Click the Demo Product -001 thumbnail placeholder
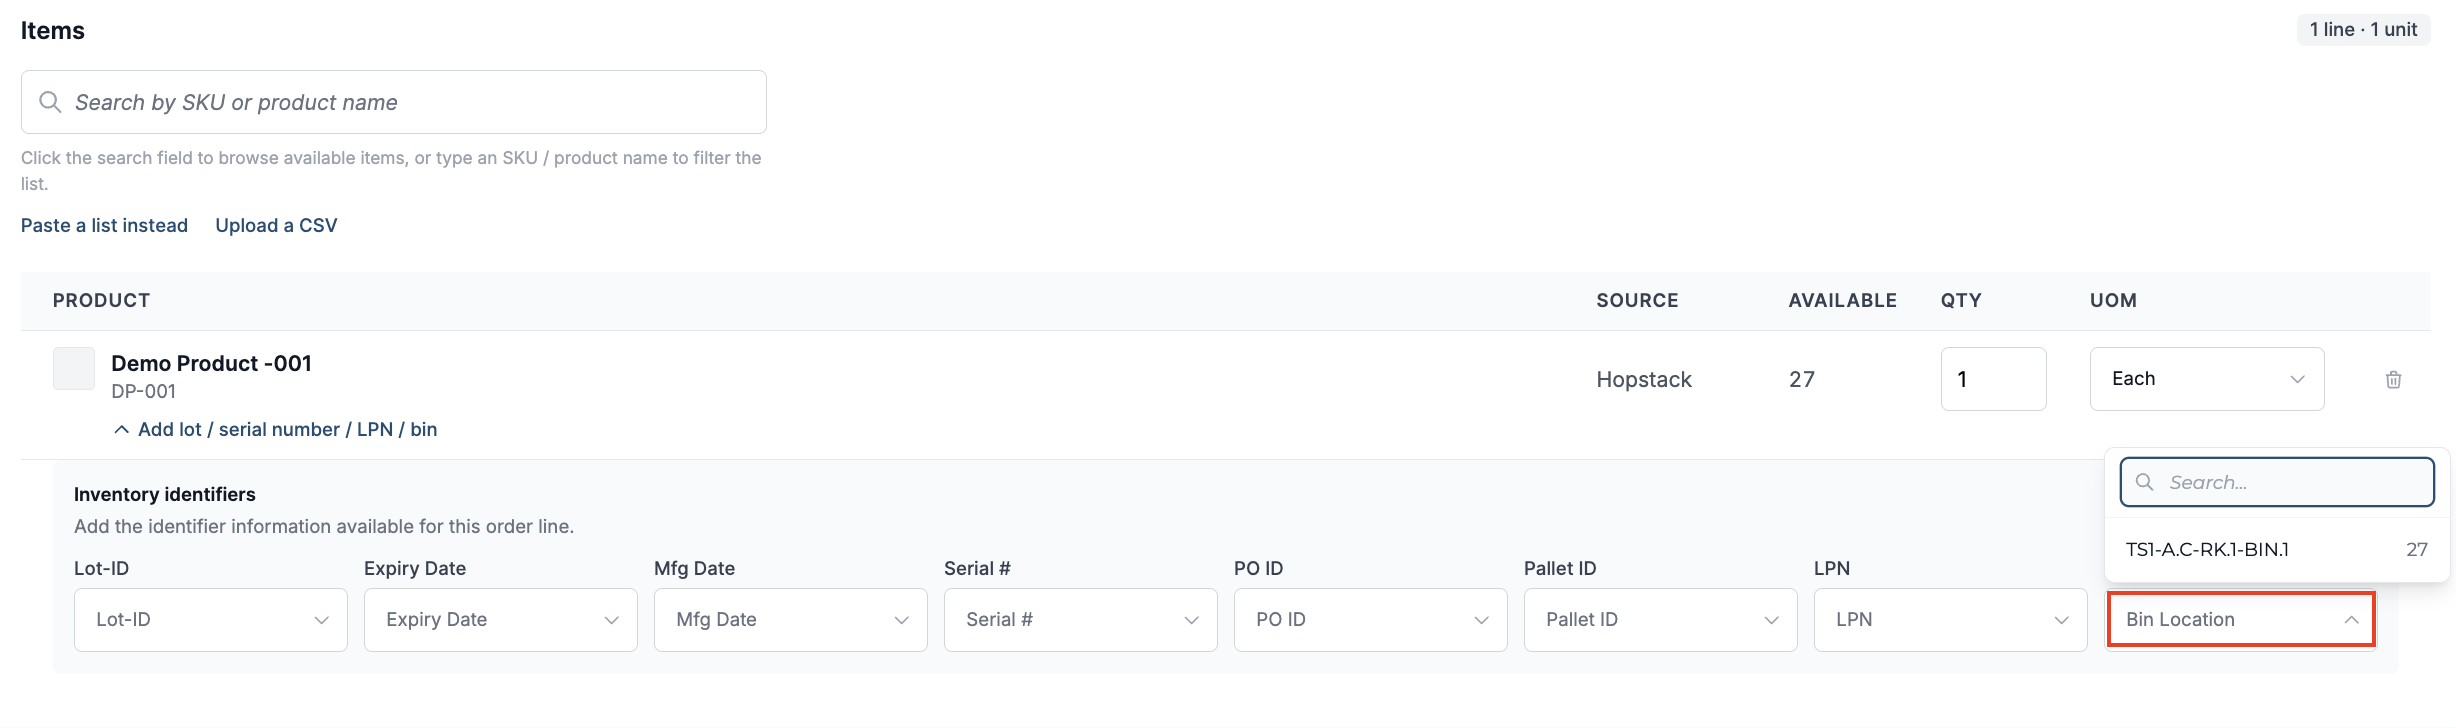Screen dimensions: 2456x728 click(74, 369)
